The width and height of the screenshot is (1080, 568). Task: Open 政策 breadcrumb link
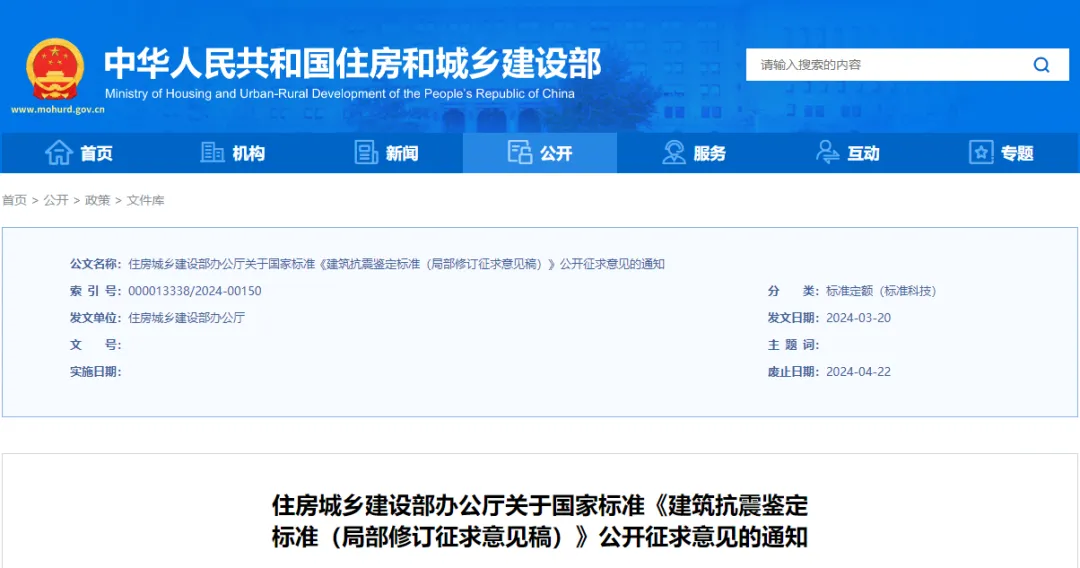point(98,201)
